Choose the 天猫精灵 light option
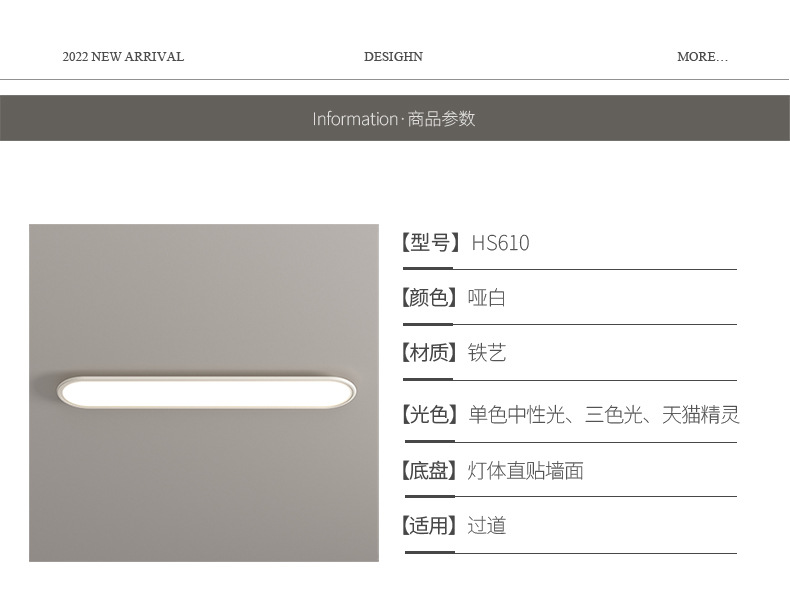Screen dimensions: 790x605 (x=700, y=415)
